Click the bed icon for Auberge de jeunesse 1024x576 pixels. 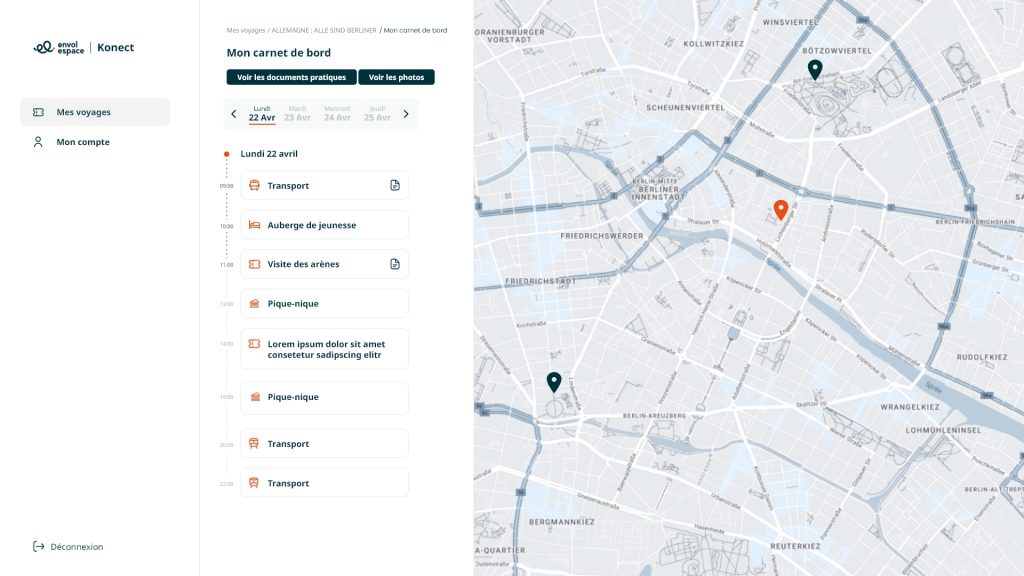(x=254, y=225)
